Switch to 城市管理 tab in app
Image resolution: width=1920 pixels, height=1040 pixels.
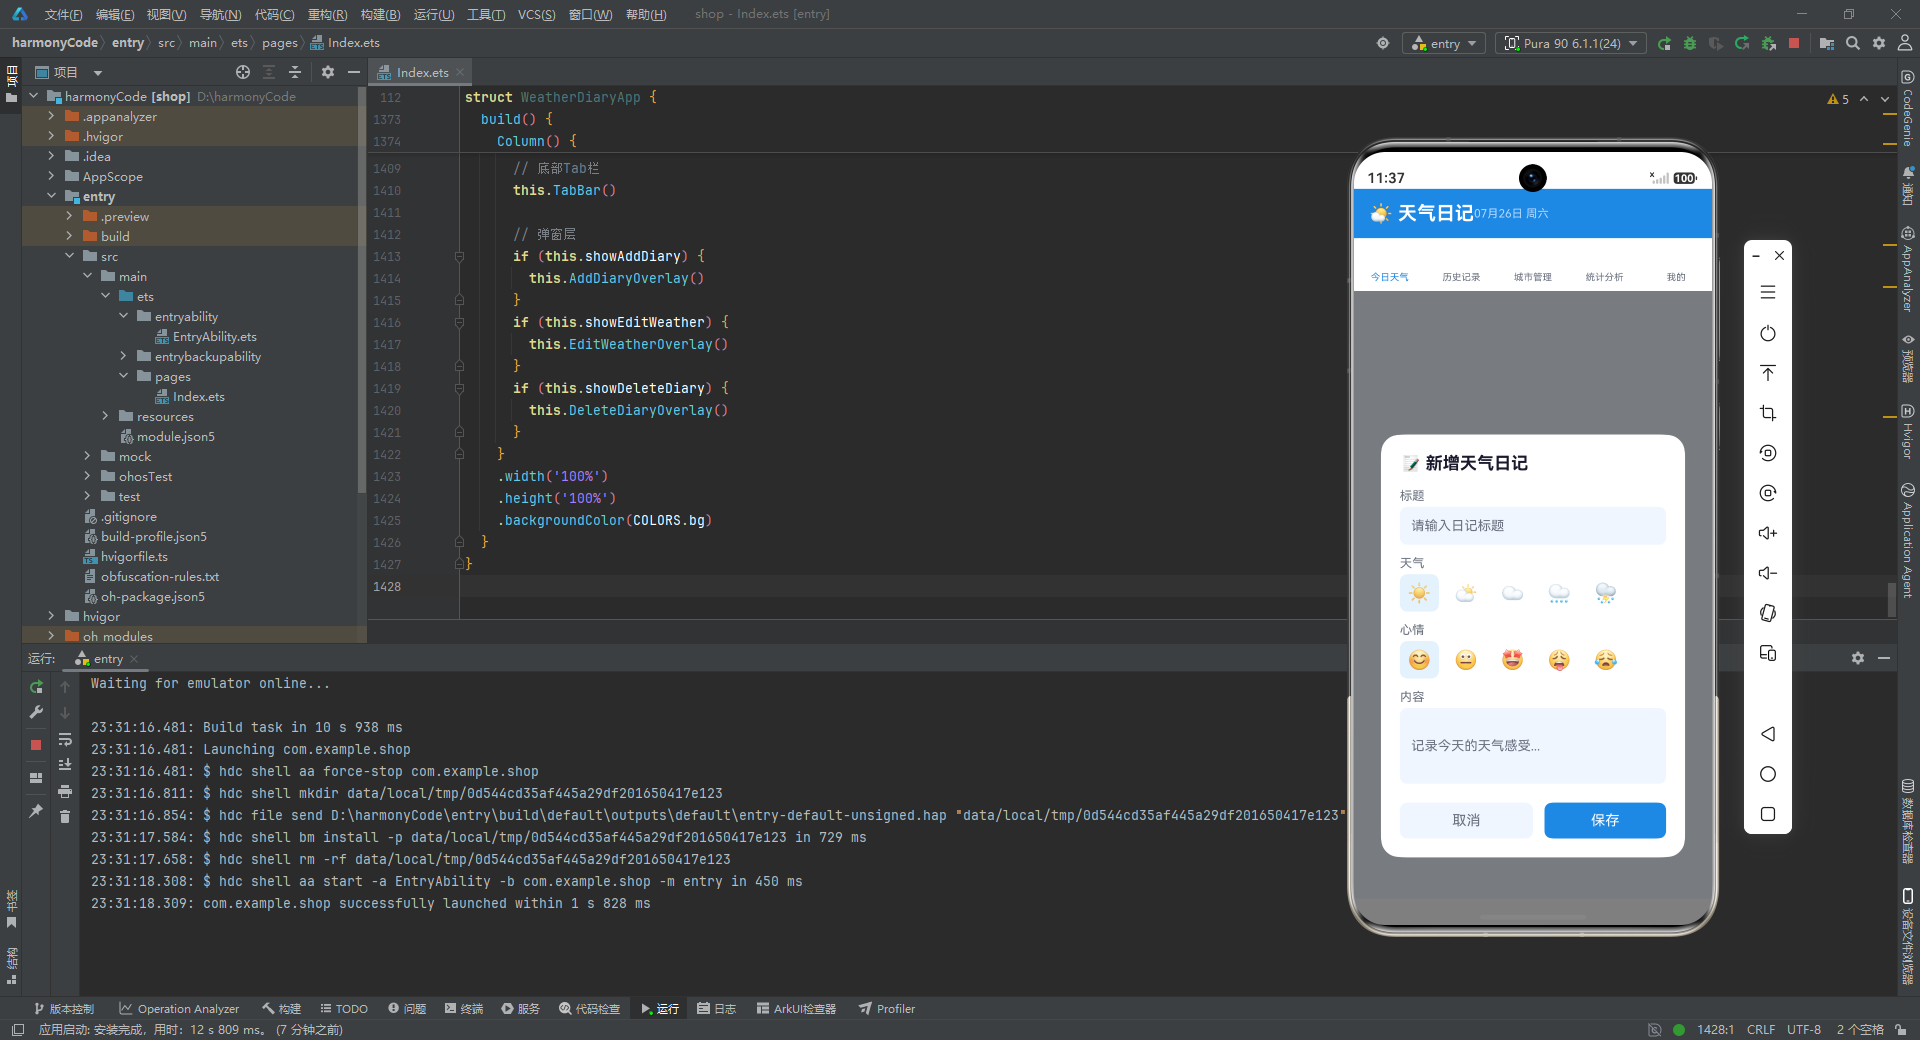tap(1532, 277)
